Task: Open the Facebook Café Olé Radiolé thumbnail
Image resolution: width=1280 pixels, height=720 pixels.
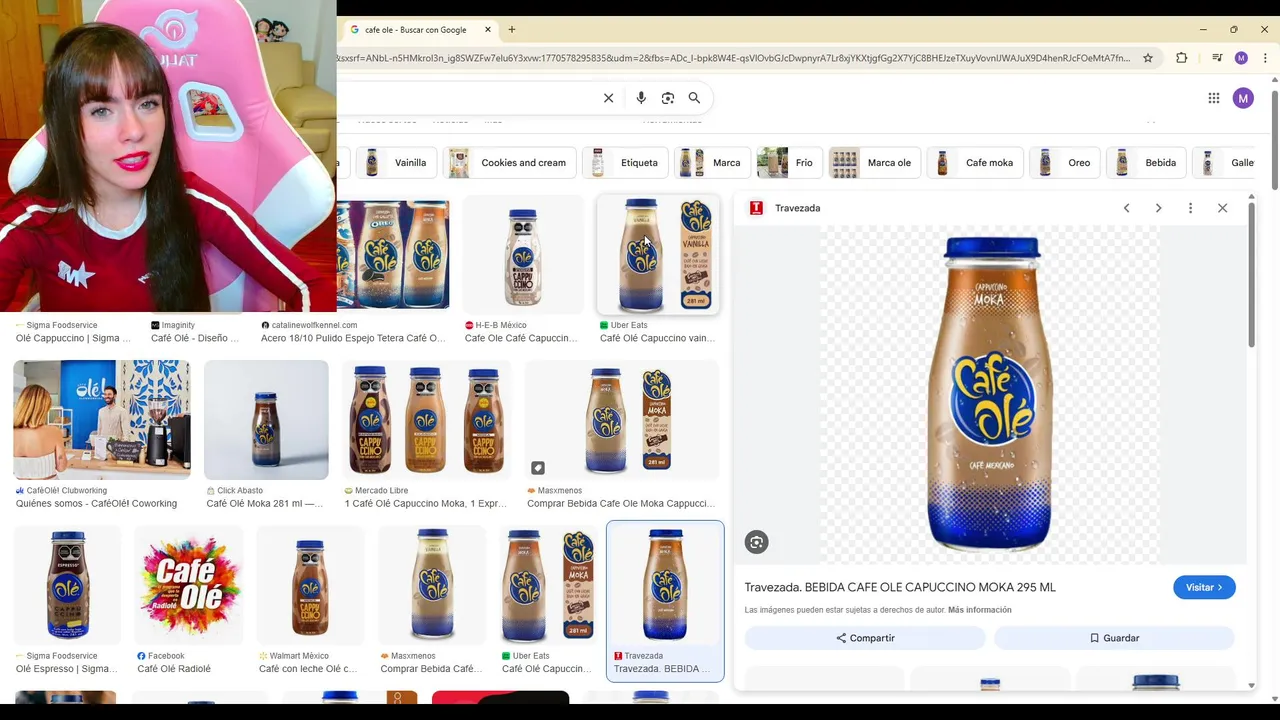Action: [x=189, y=585]
